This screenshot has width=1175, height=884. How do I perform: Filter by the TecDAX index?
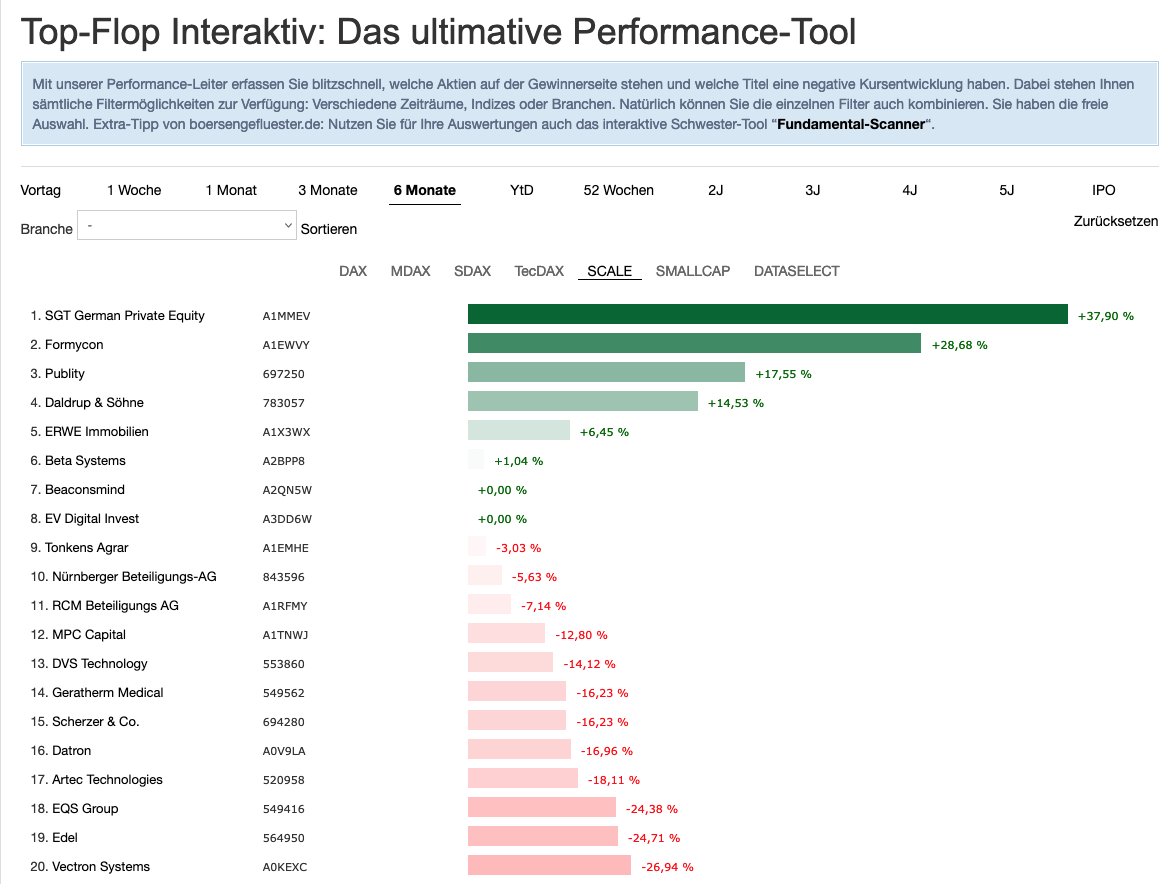[x=539, y=271]
